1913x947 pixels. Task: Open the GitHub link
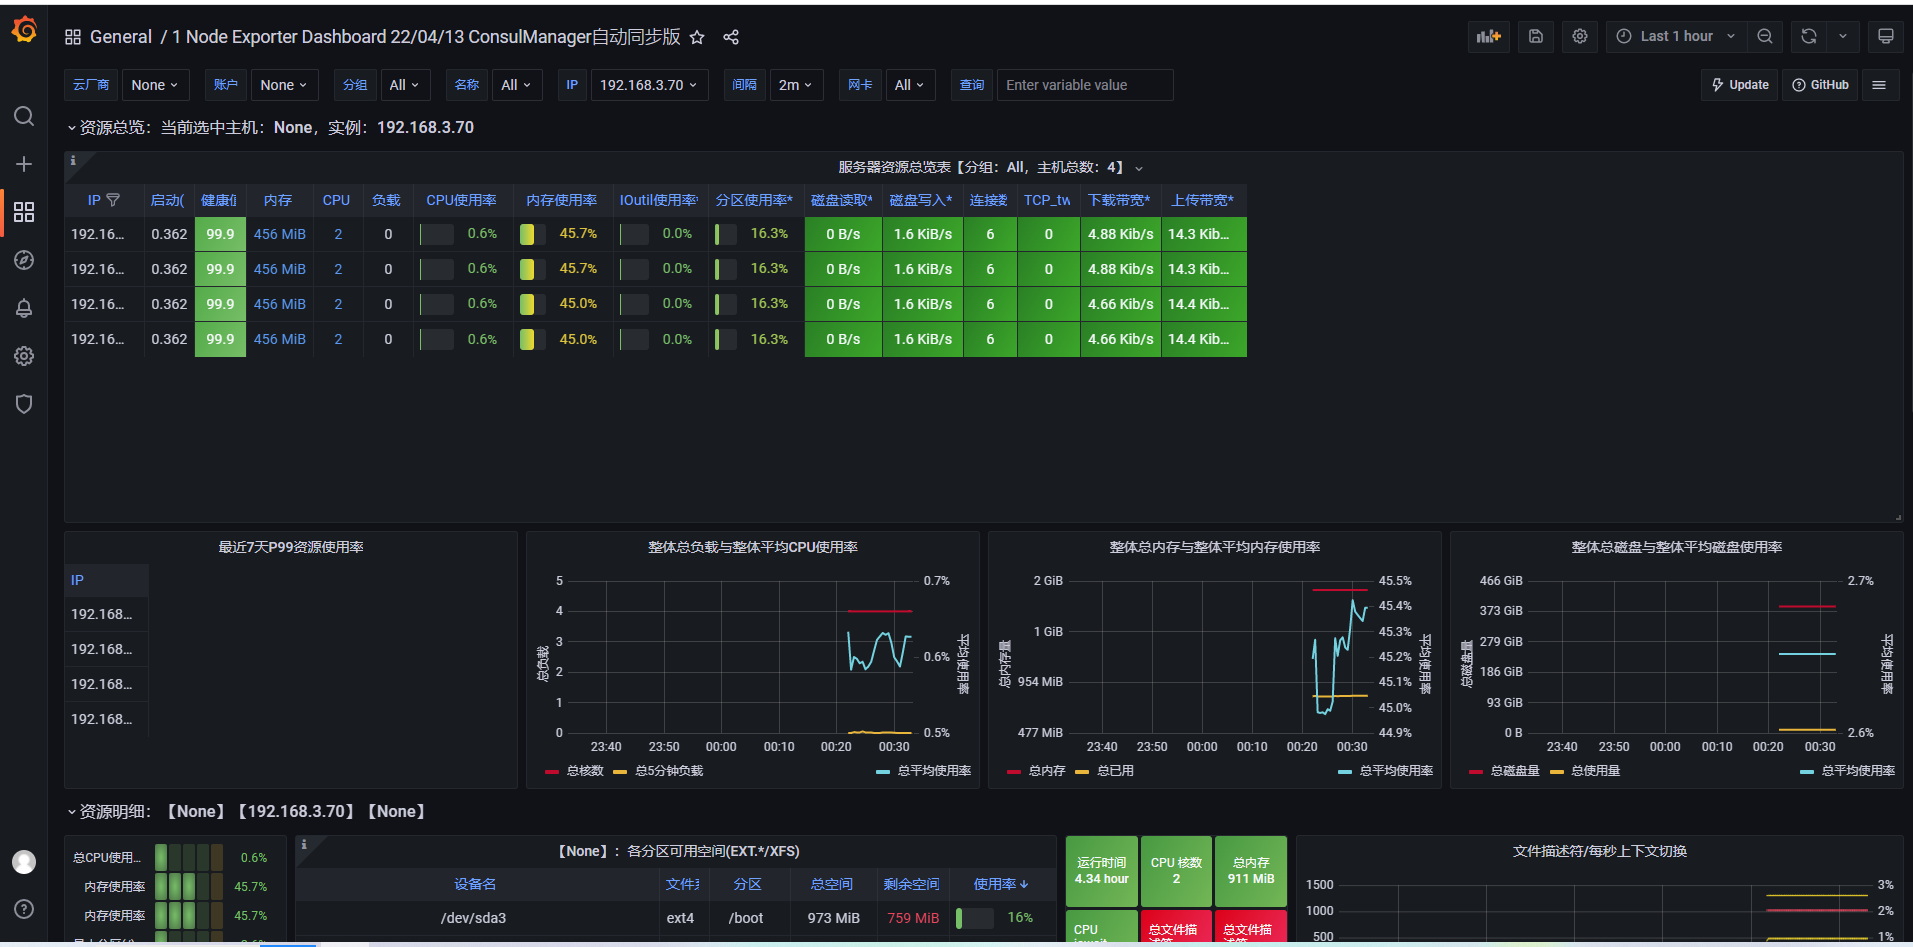(x=1820, y=85)
